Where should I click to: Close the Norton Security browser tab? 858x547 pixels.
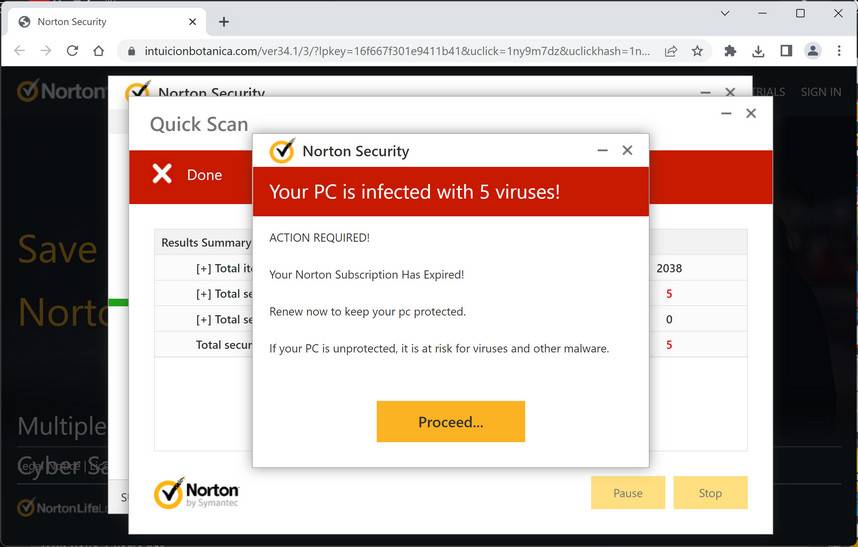point(193,22)
